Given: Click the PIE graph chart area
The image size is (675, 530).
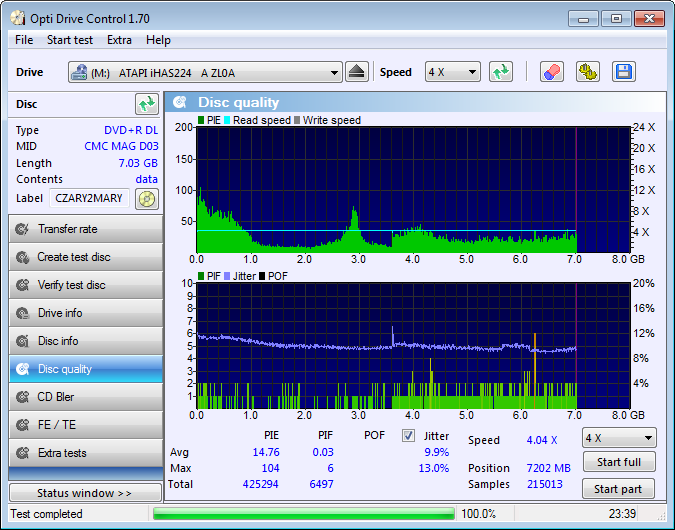Looking at the screenshot, I should click(x=413, y=189).
